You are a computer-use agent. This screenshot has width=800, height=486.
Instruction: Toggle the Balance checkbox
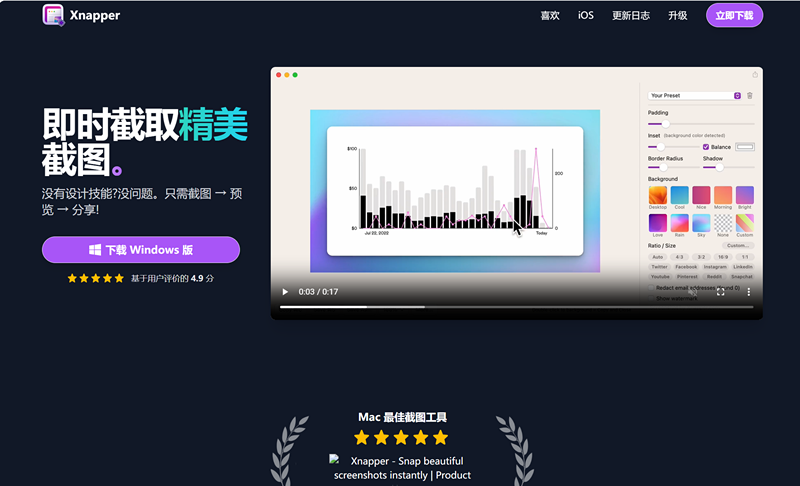706,147
